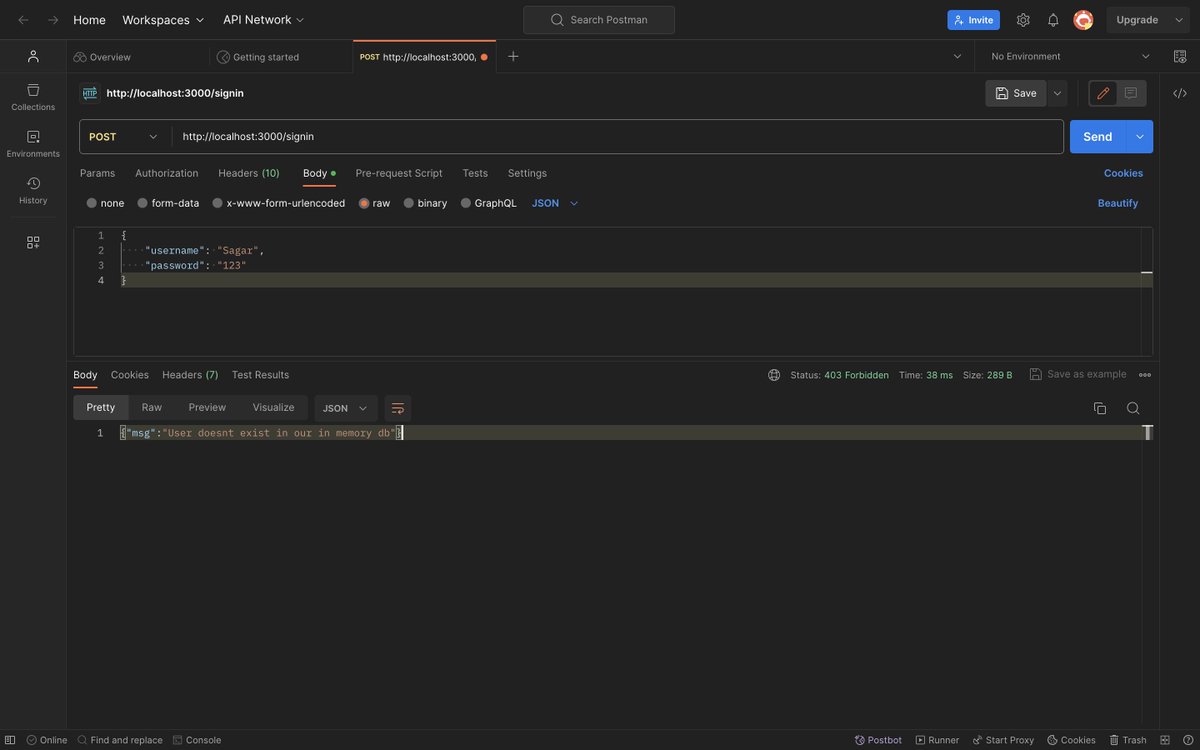Open the help icon in the status bar
1200x750 pixels.
[x=1188, y=740]
